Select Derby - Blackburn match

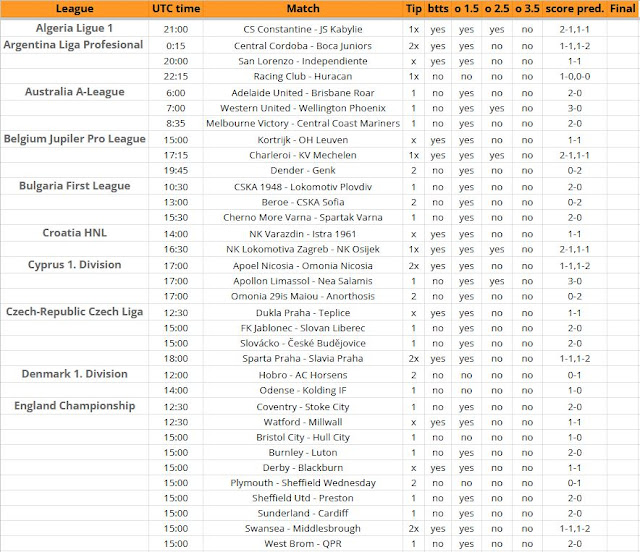point(303,468)
